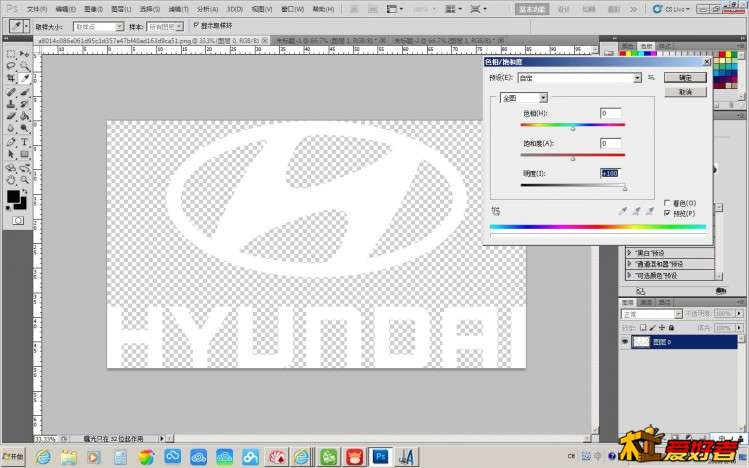The image size is (749, 468).
Task: Select the Rectangular Marquee tool
Action: (11, 53)
